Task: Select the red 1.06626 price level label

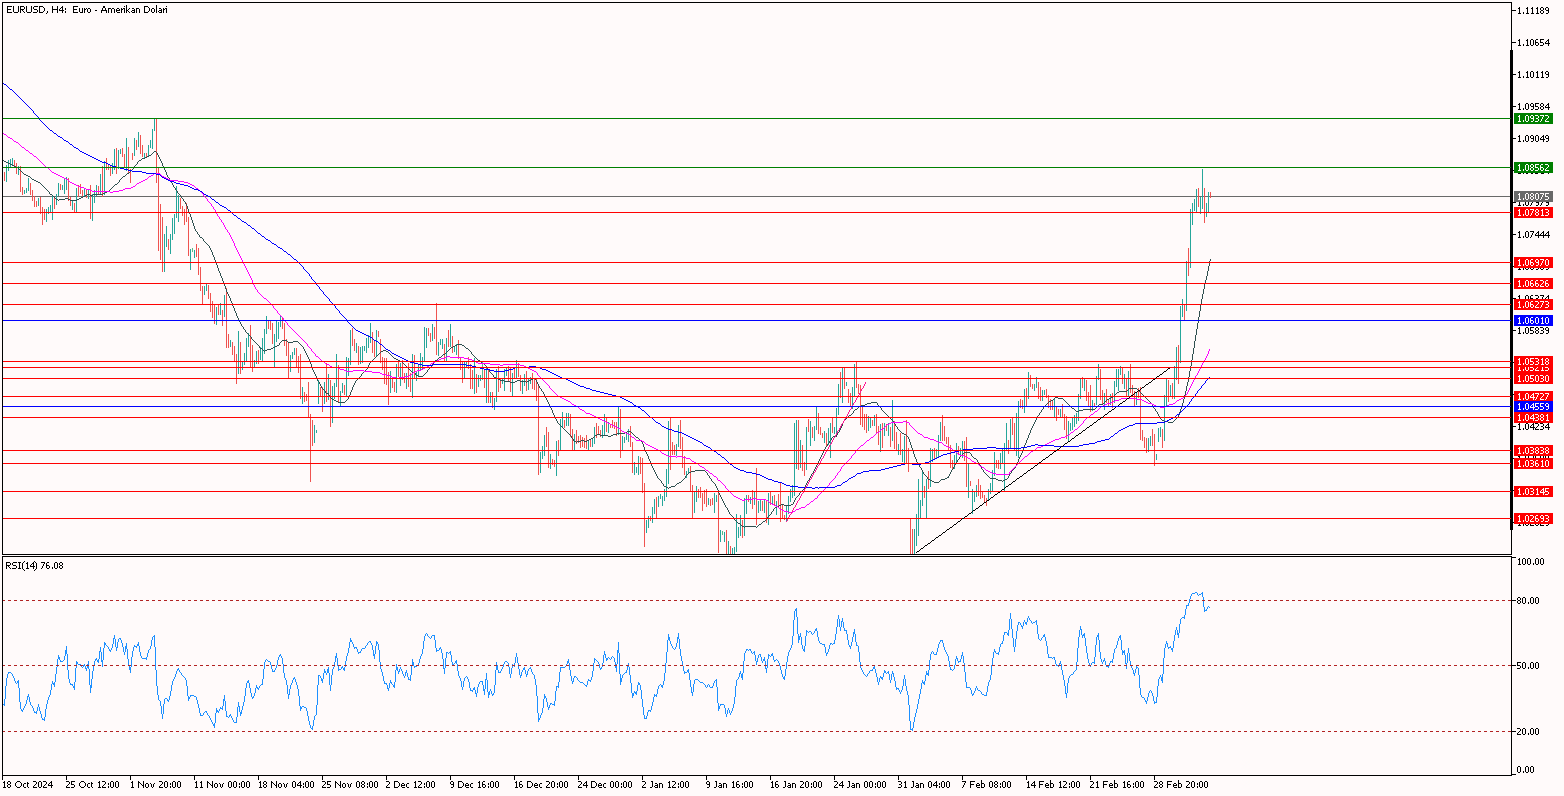Action: point(1533,283)
